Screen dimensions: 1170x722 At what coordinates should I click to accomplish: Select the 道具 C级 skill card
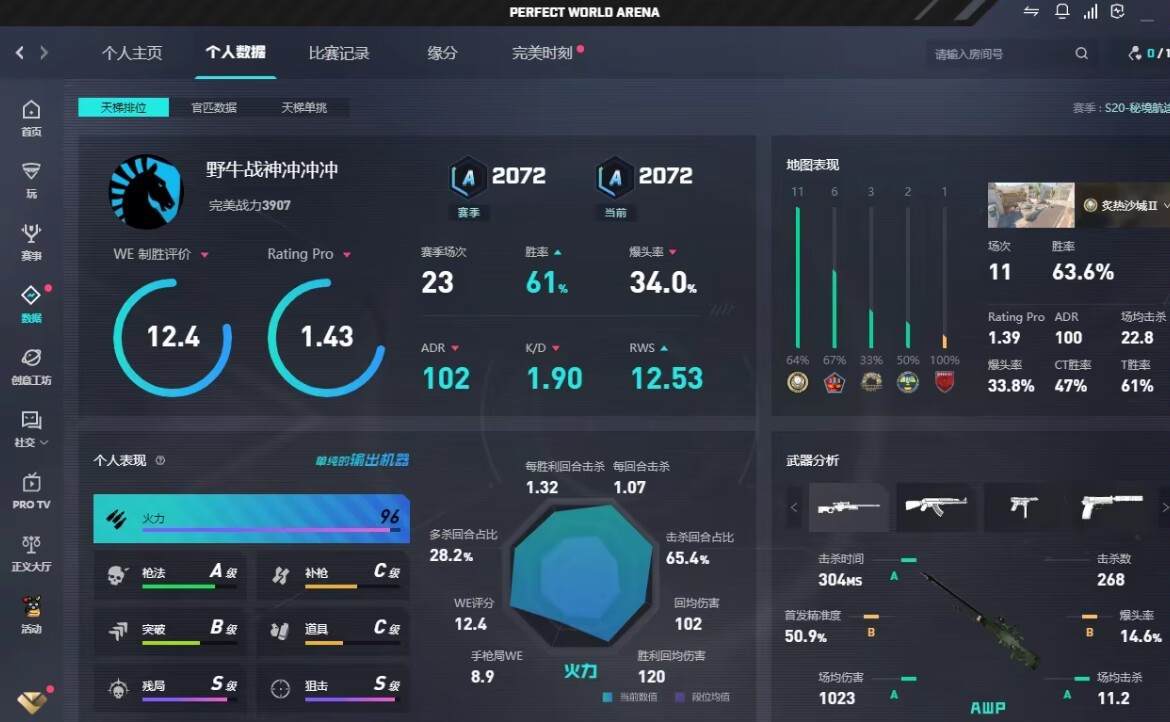point(333,630)
